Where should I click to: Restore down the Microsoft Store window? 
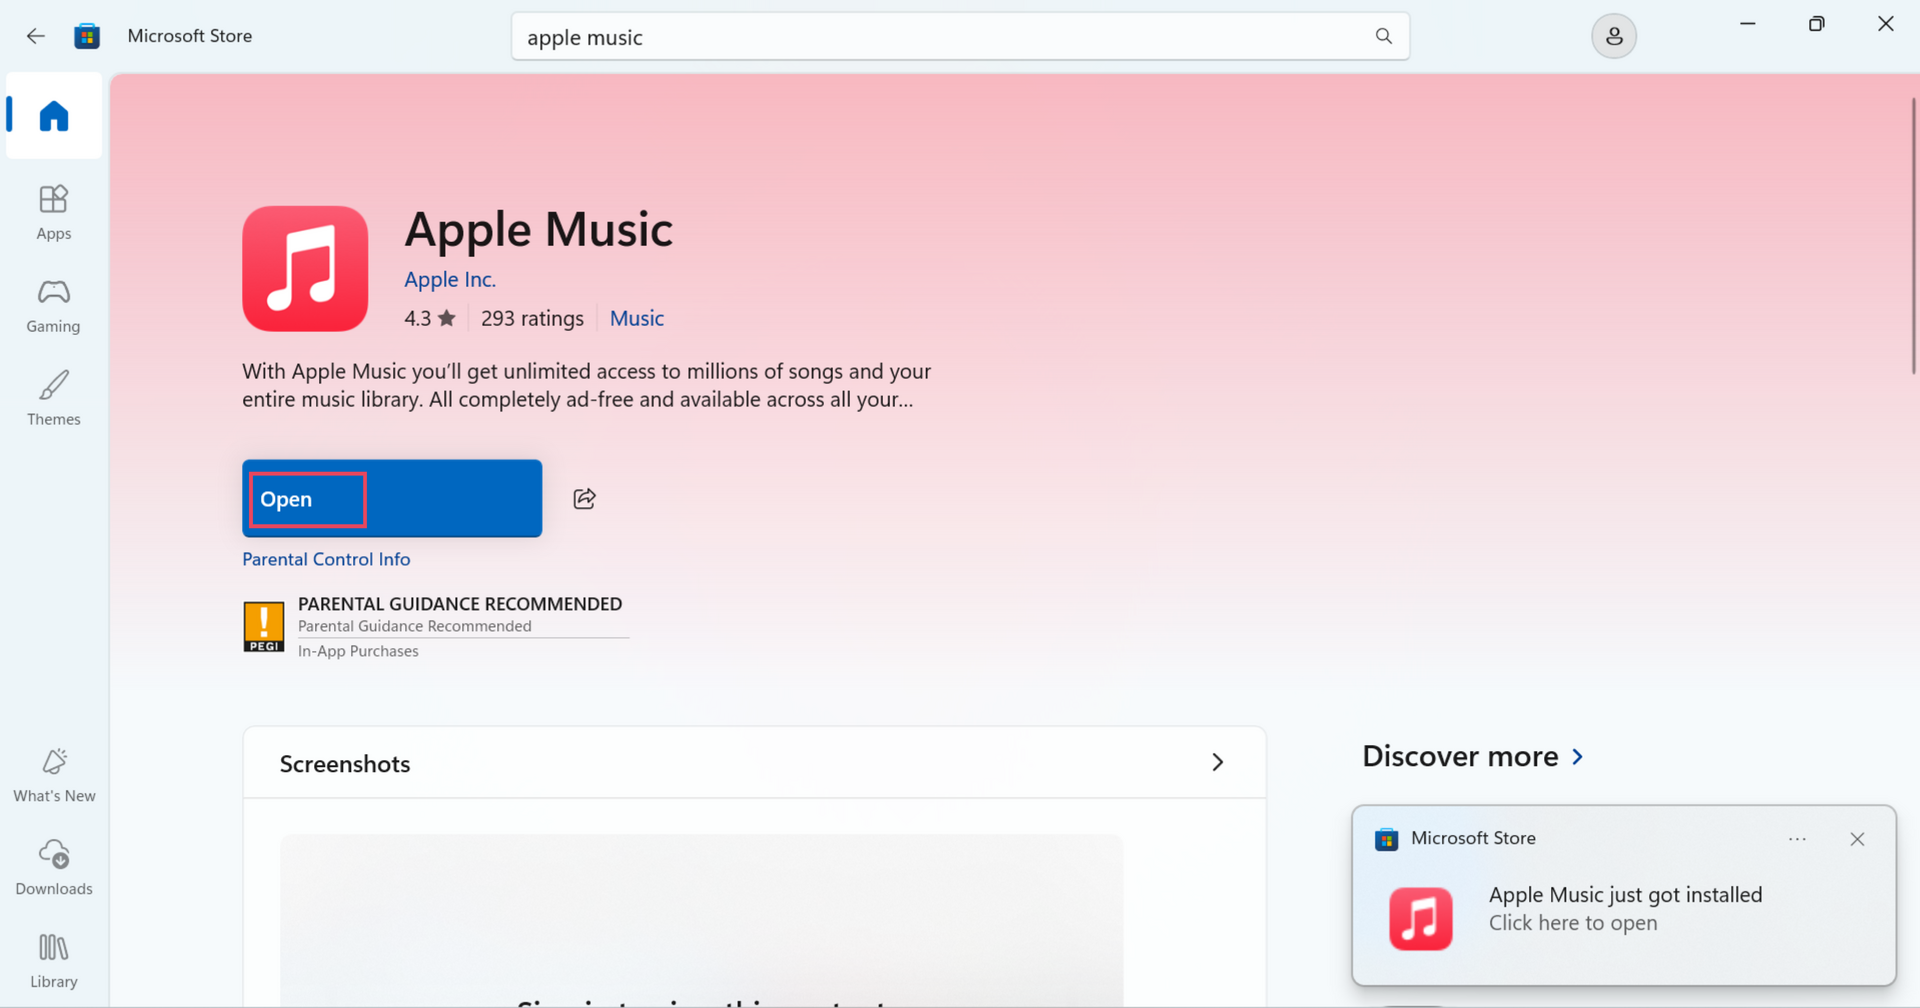click(x=1817, y=24)
